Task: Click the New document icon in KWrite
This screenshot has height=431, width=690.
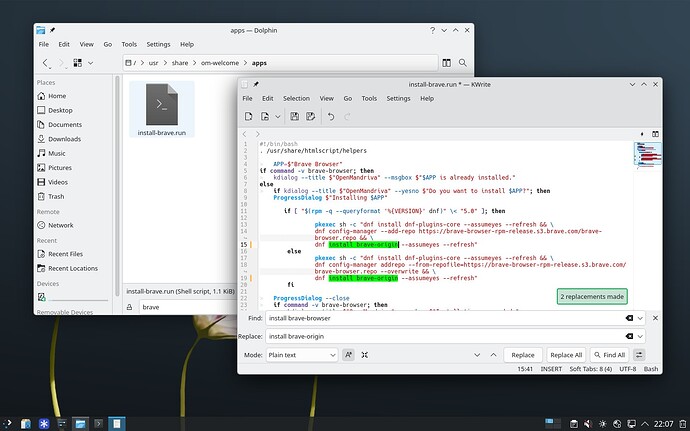Action: (249, 116)
